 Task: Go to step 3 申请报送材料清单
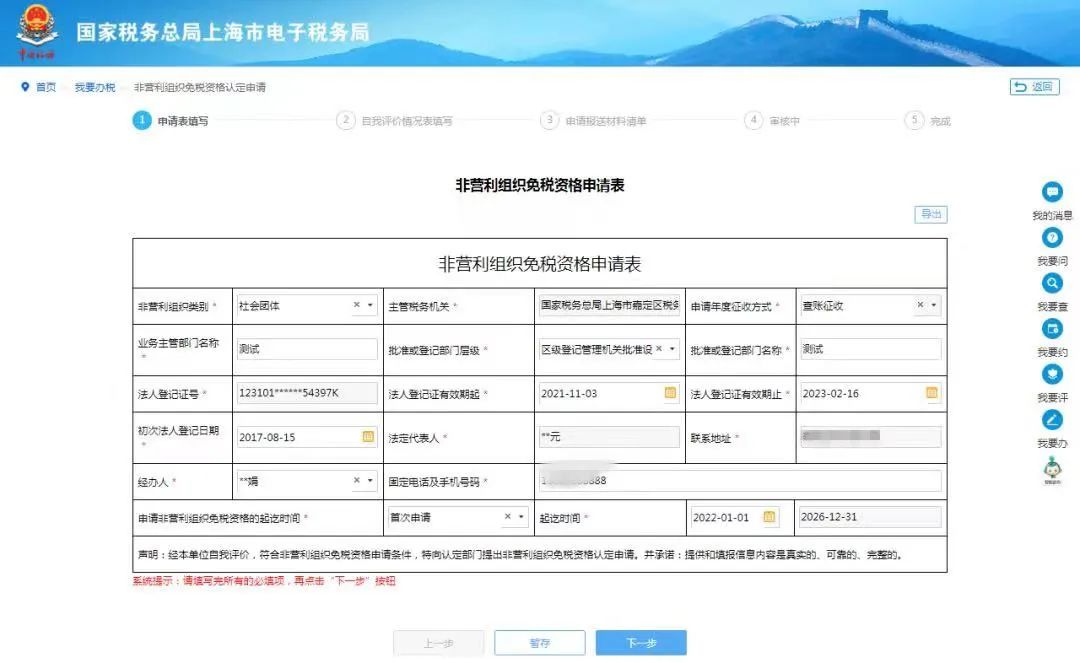(594, 120)
